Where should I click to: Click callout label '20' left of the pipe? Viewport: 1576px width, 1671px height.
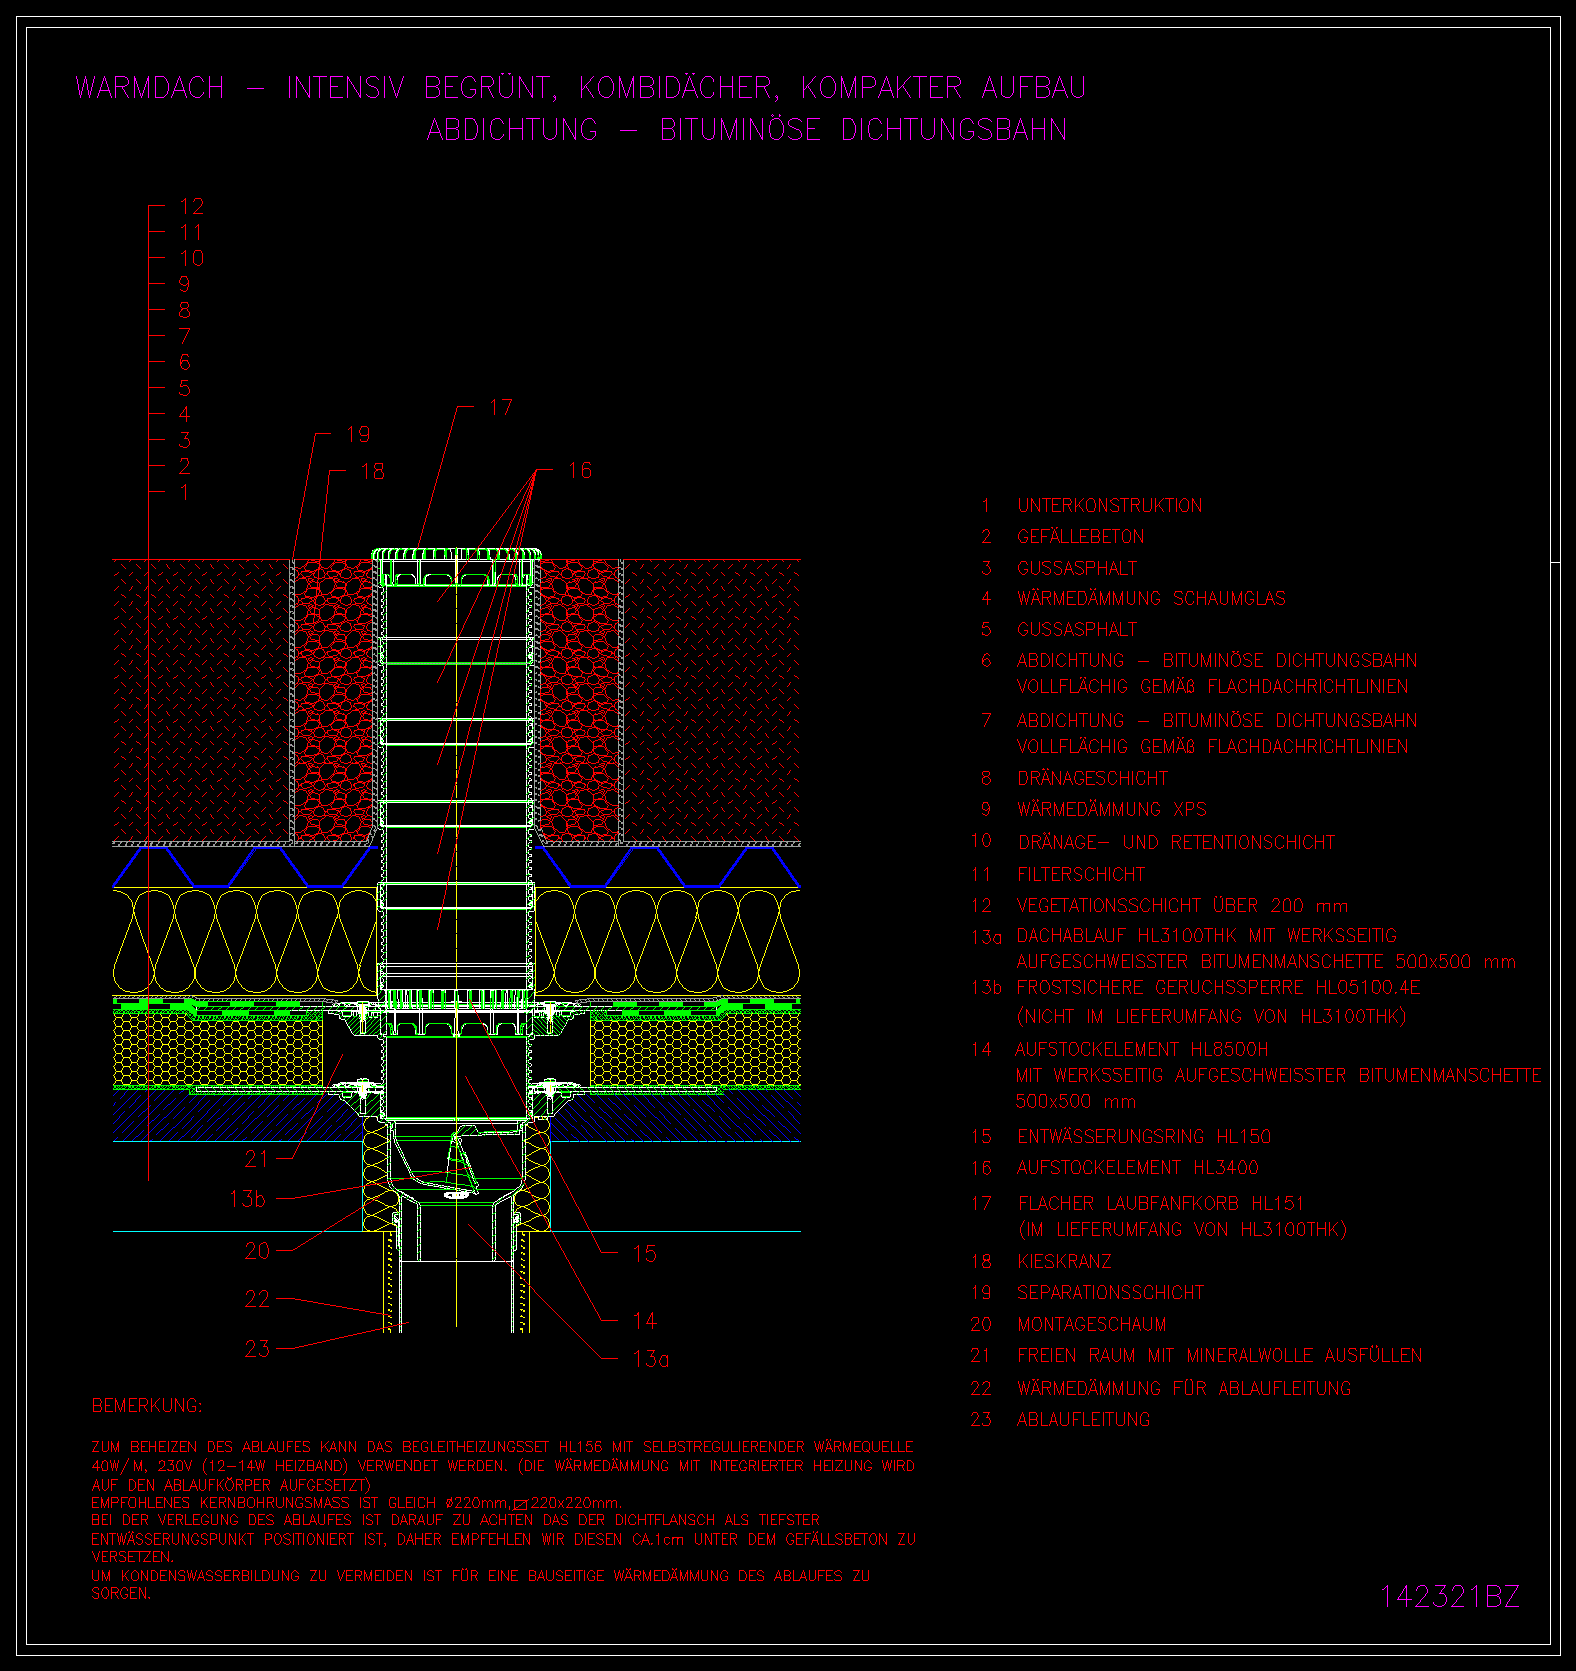click(x=257, y=1251)
